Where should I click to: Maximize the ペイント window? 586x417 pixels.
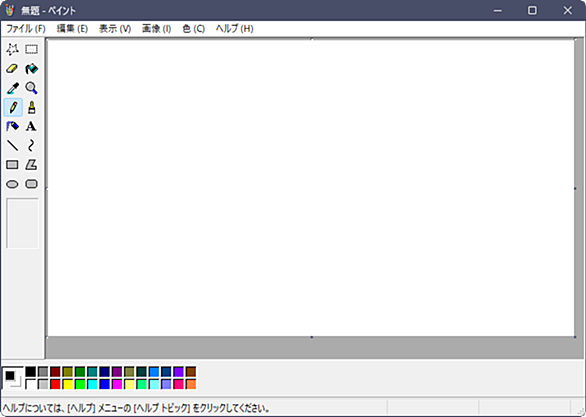coord(532,10)
